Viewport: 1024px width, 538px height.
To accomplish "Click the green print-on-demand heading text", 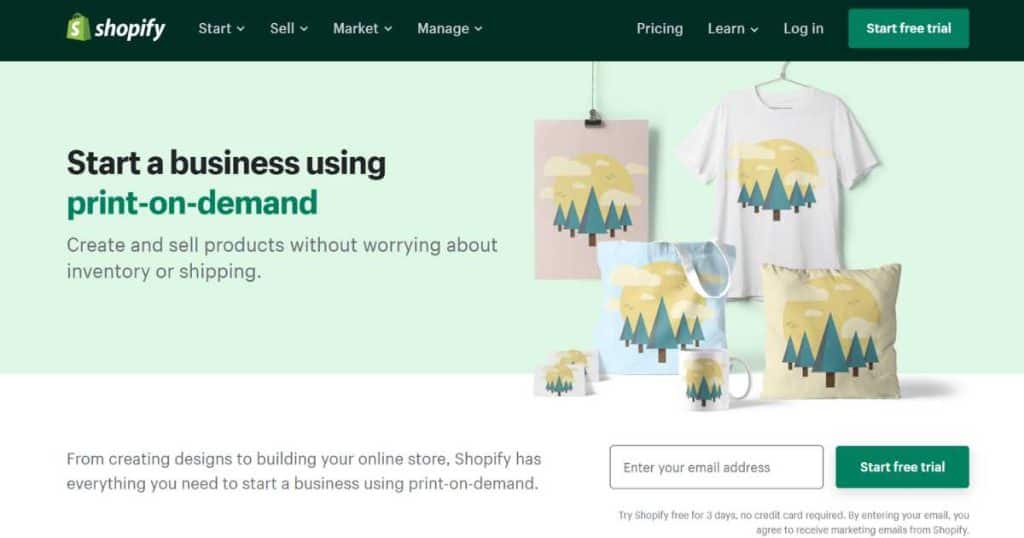I will (192, 203).
